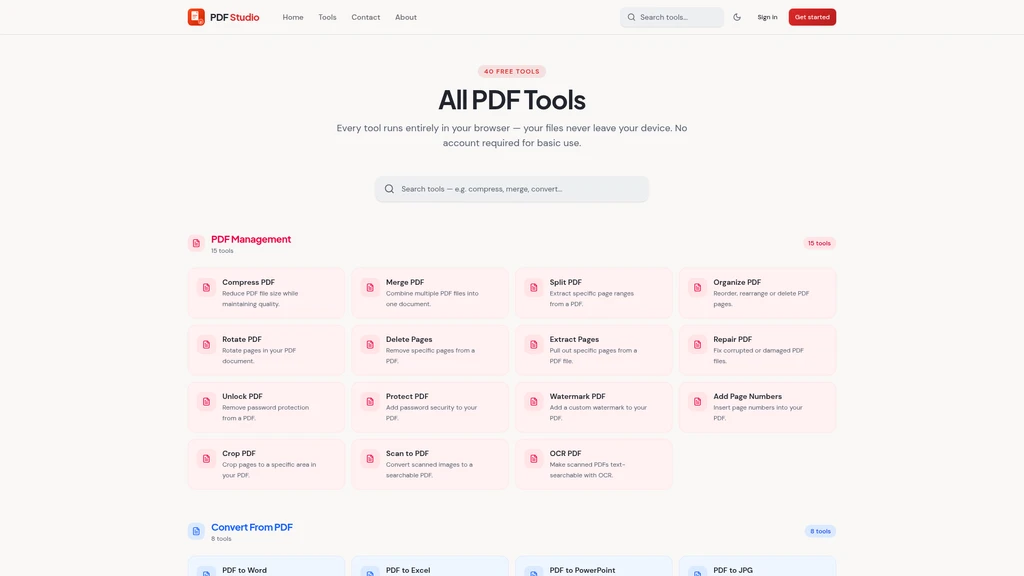The image size is (1024, 576).
Task: Open the Organize PDF tool title
Action: 737,282
